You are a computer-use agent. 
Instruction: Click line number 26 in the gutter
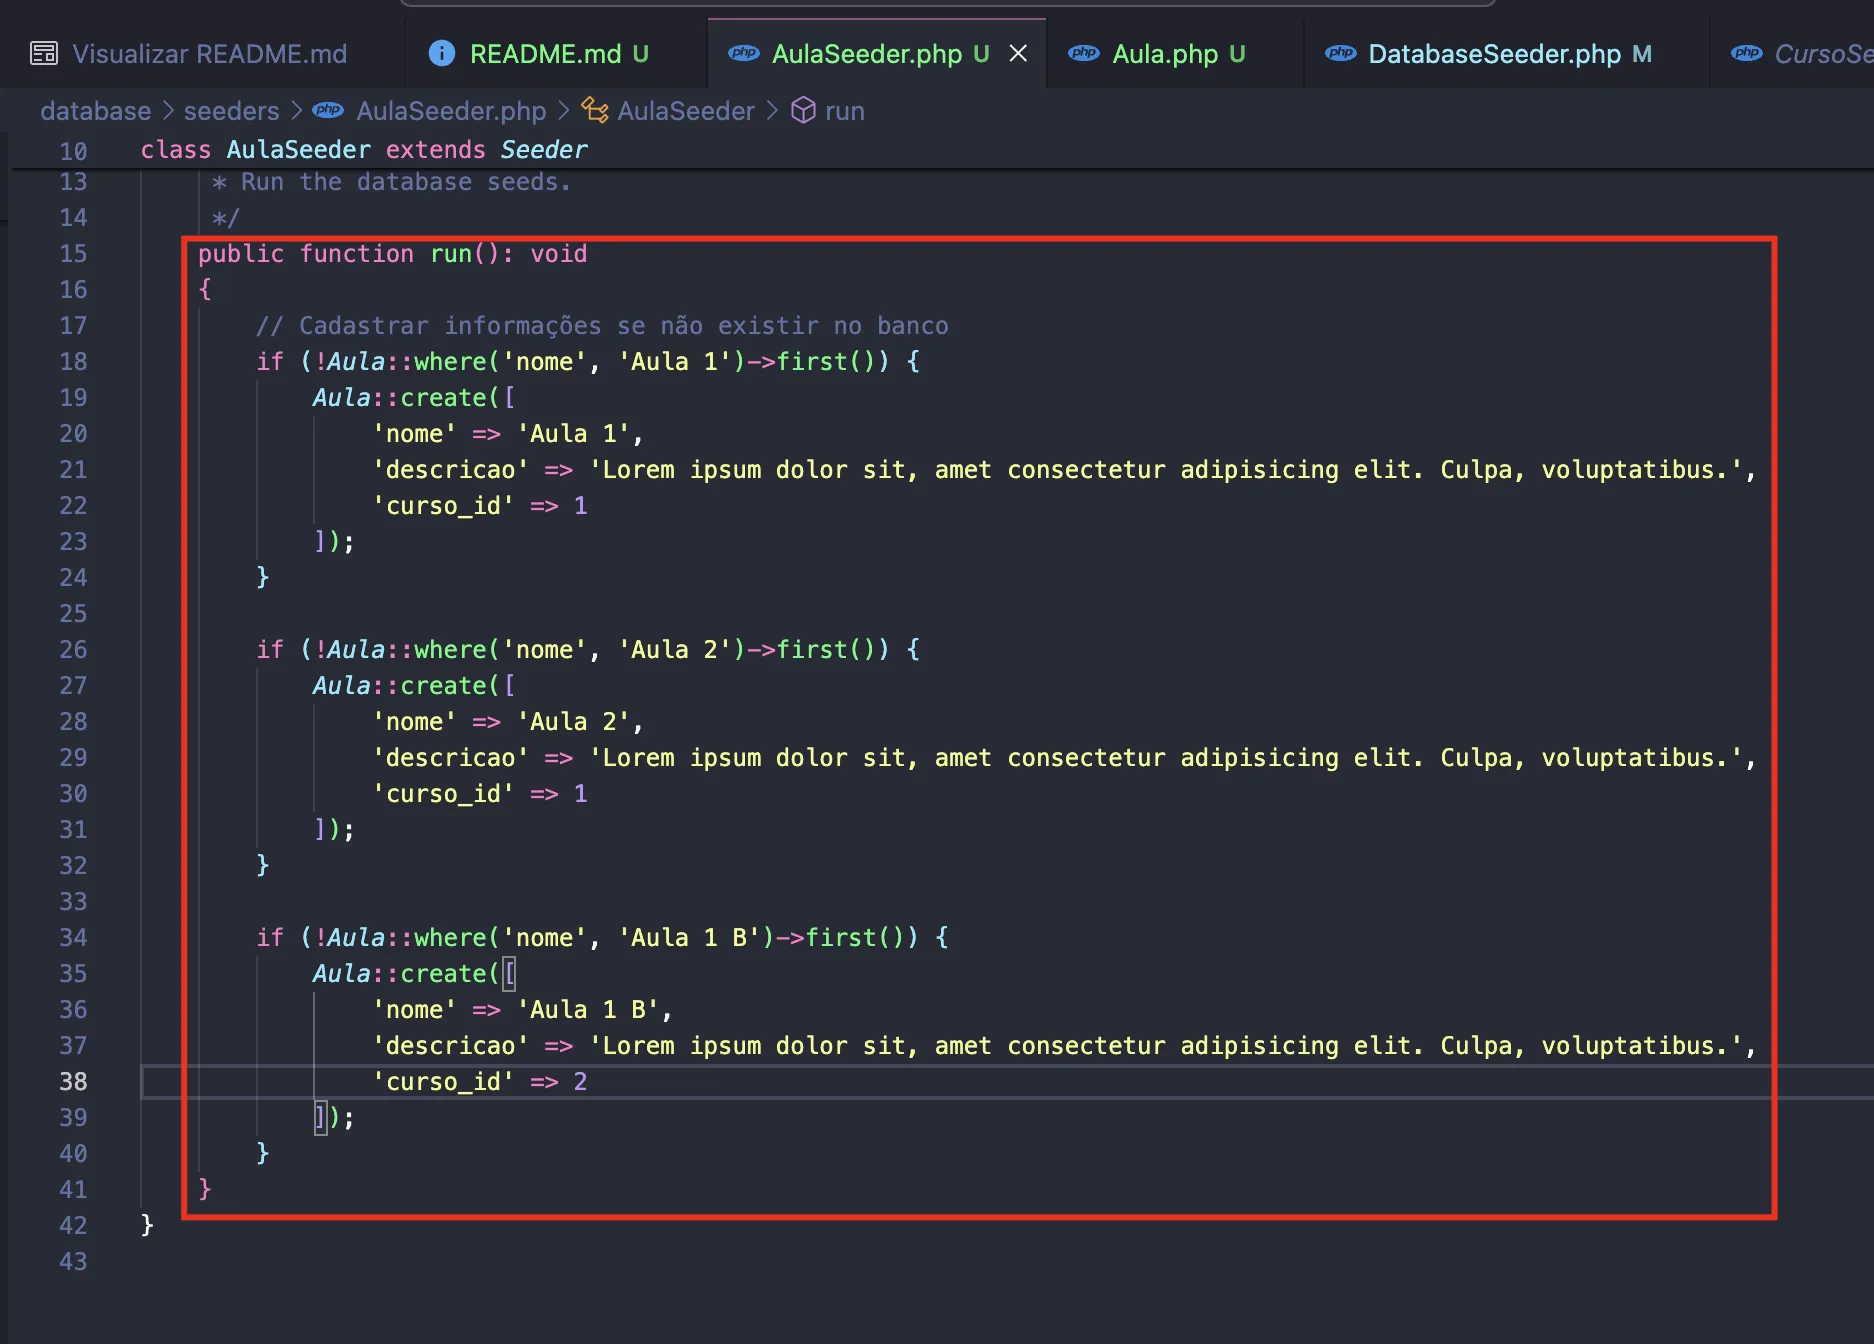click(x=73, y=650)
